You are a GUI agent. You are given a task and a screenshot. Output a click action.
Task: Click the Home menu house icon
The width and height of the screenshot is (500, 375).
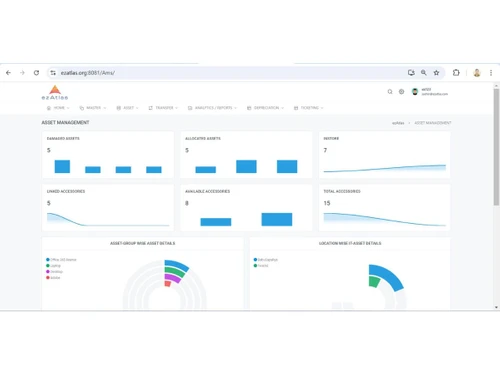[x=49, y=108]
